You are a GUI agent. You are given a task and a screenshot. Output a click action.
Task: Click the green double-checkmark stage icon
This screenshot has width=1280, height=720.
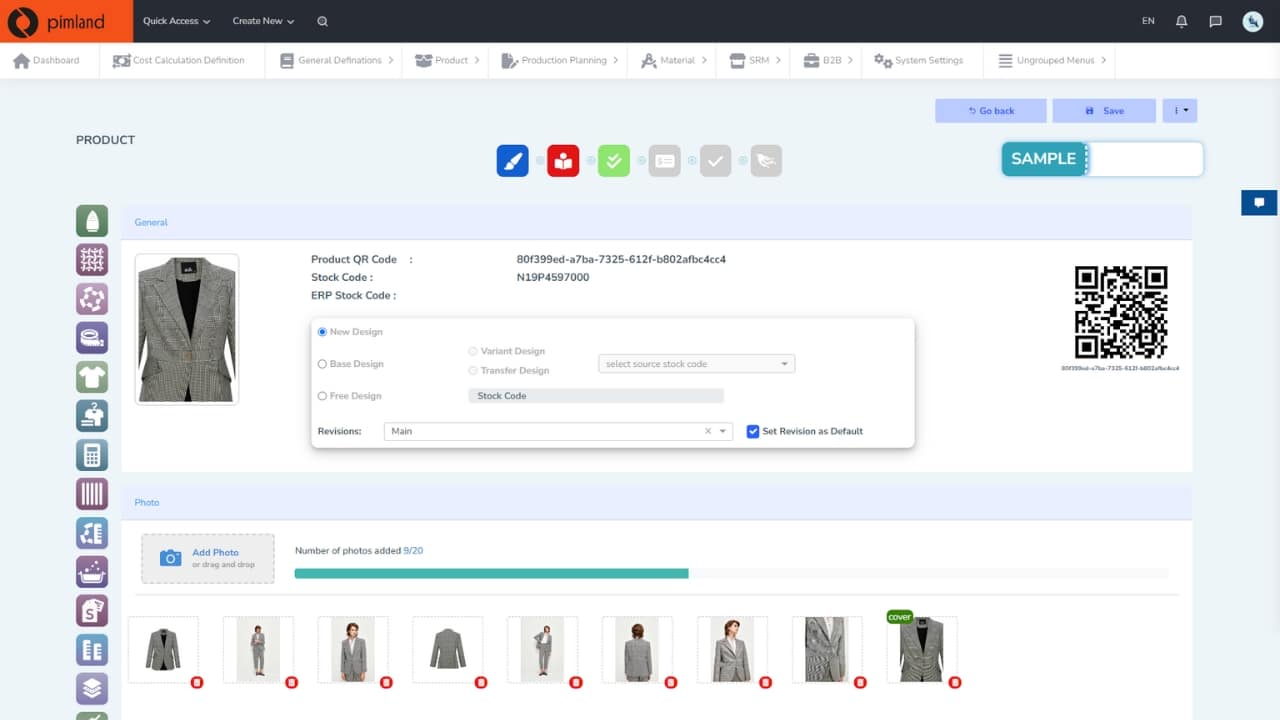pyautogui.click(x=614, y=161)
